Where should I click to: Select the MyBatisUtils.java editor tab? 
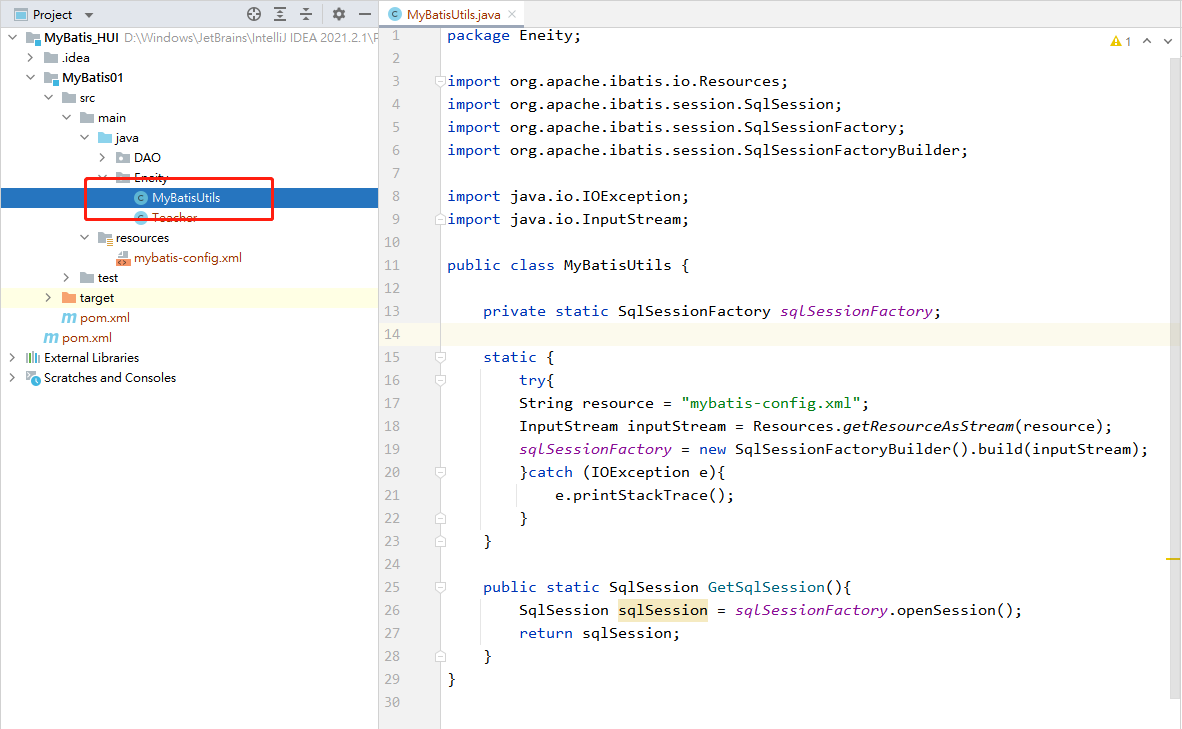click(453, 14)
